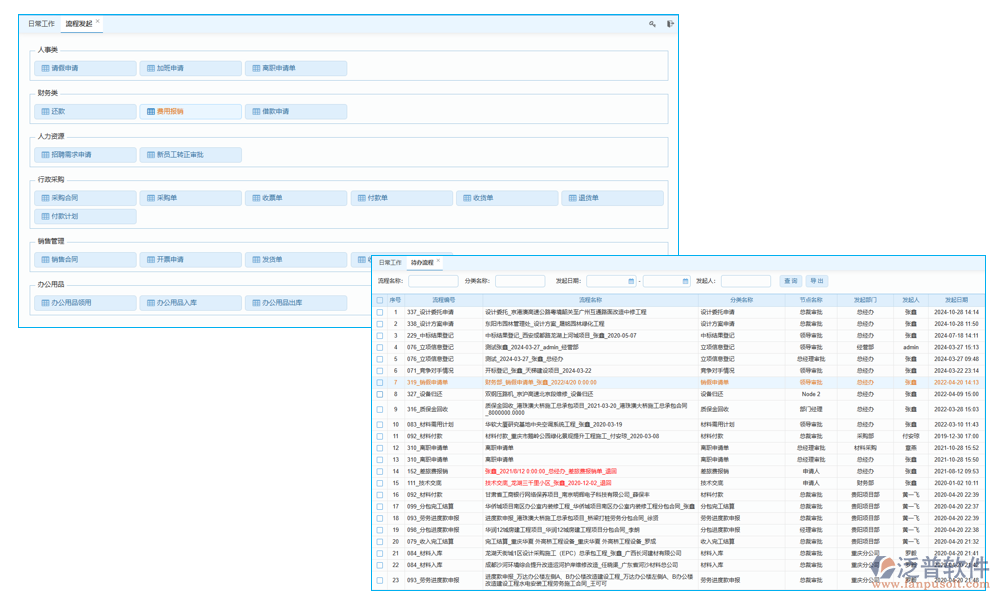Open the red 技术交底 returned workflow name

pyautogui.click(x=548, y=483)
